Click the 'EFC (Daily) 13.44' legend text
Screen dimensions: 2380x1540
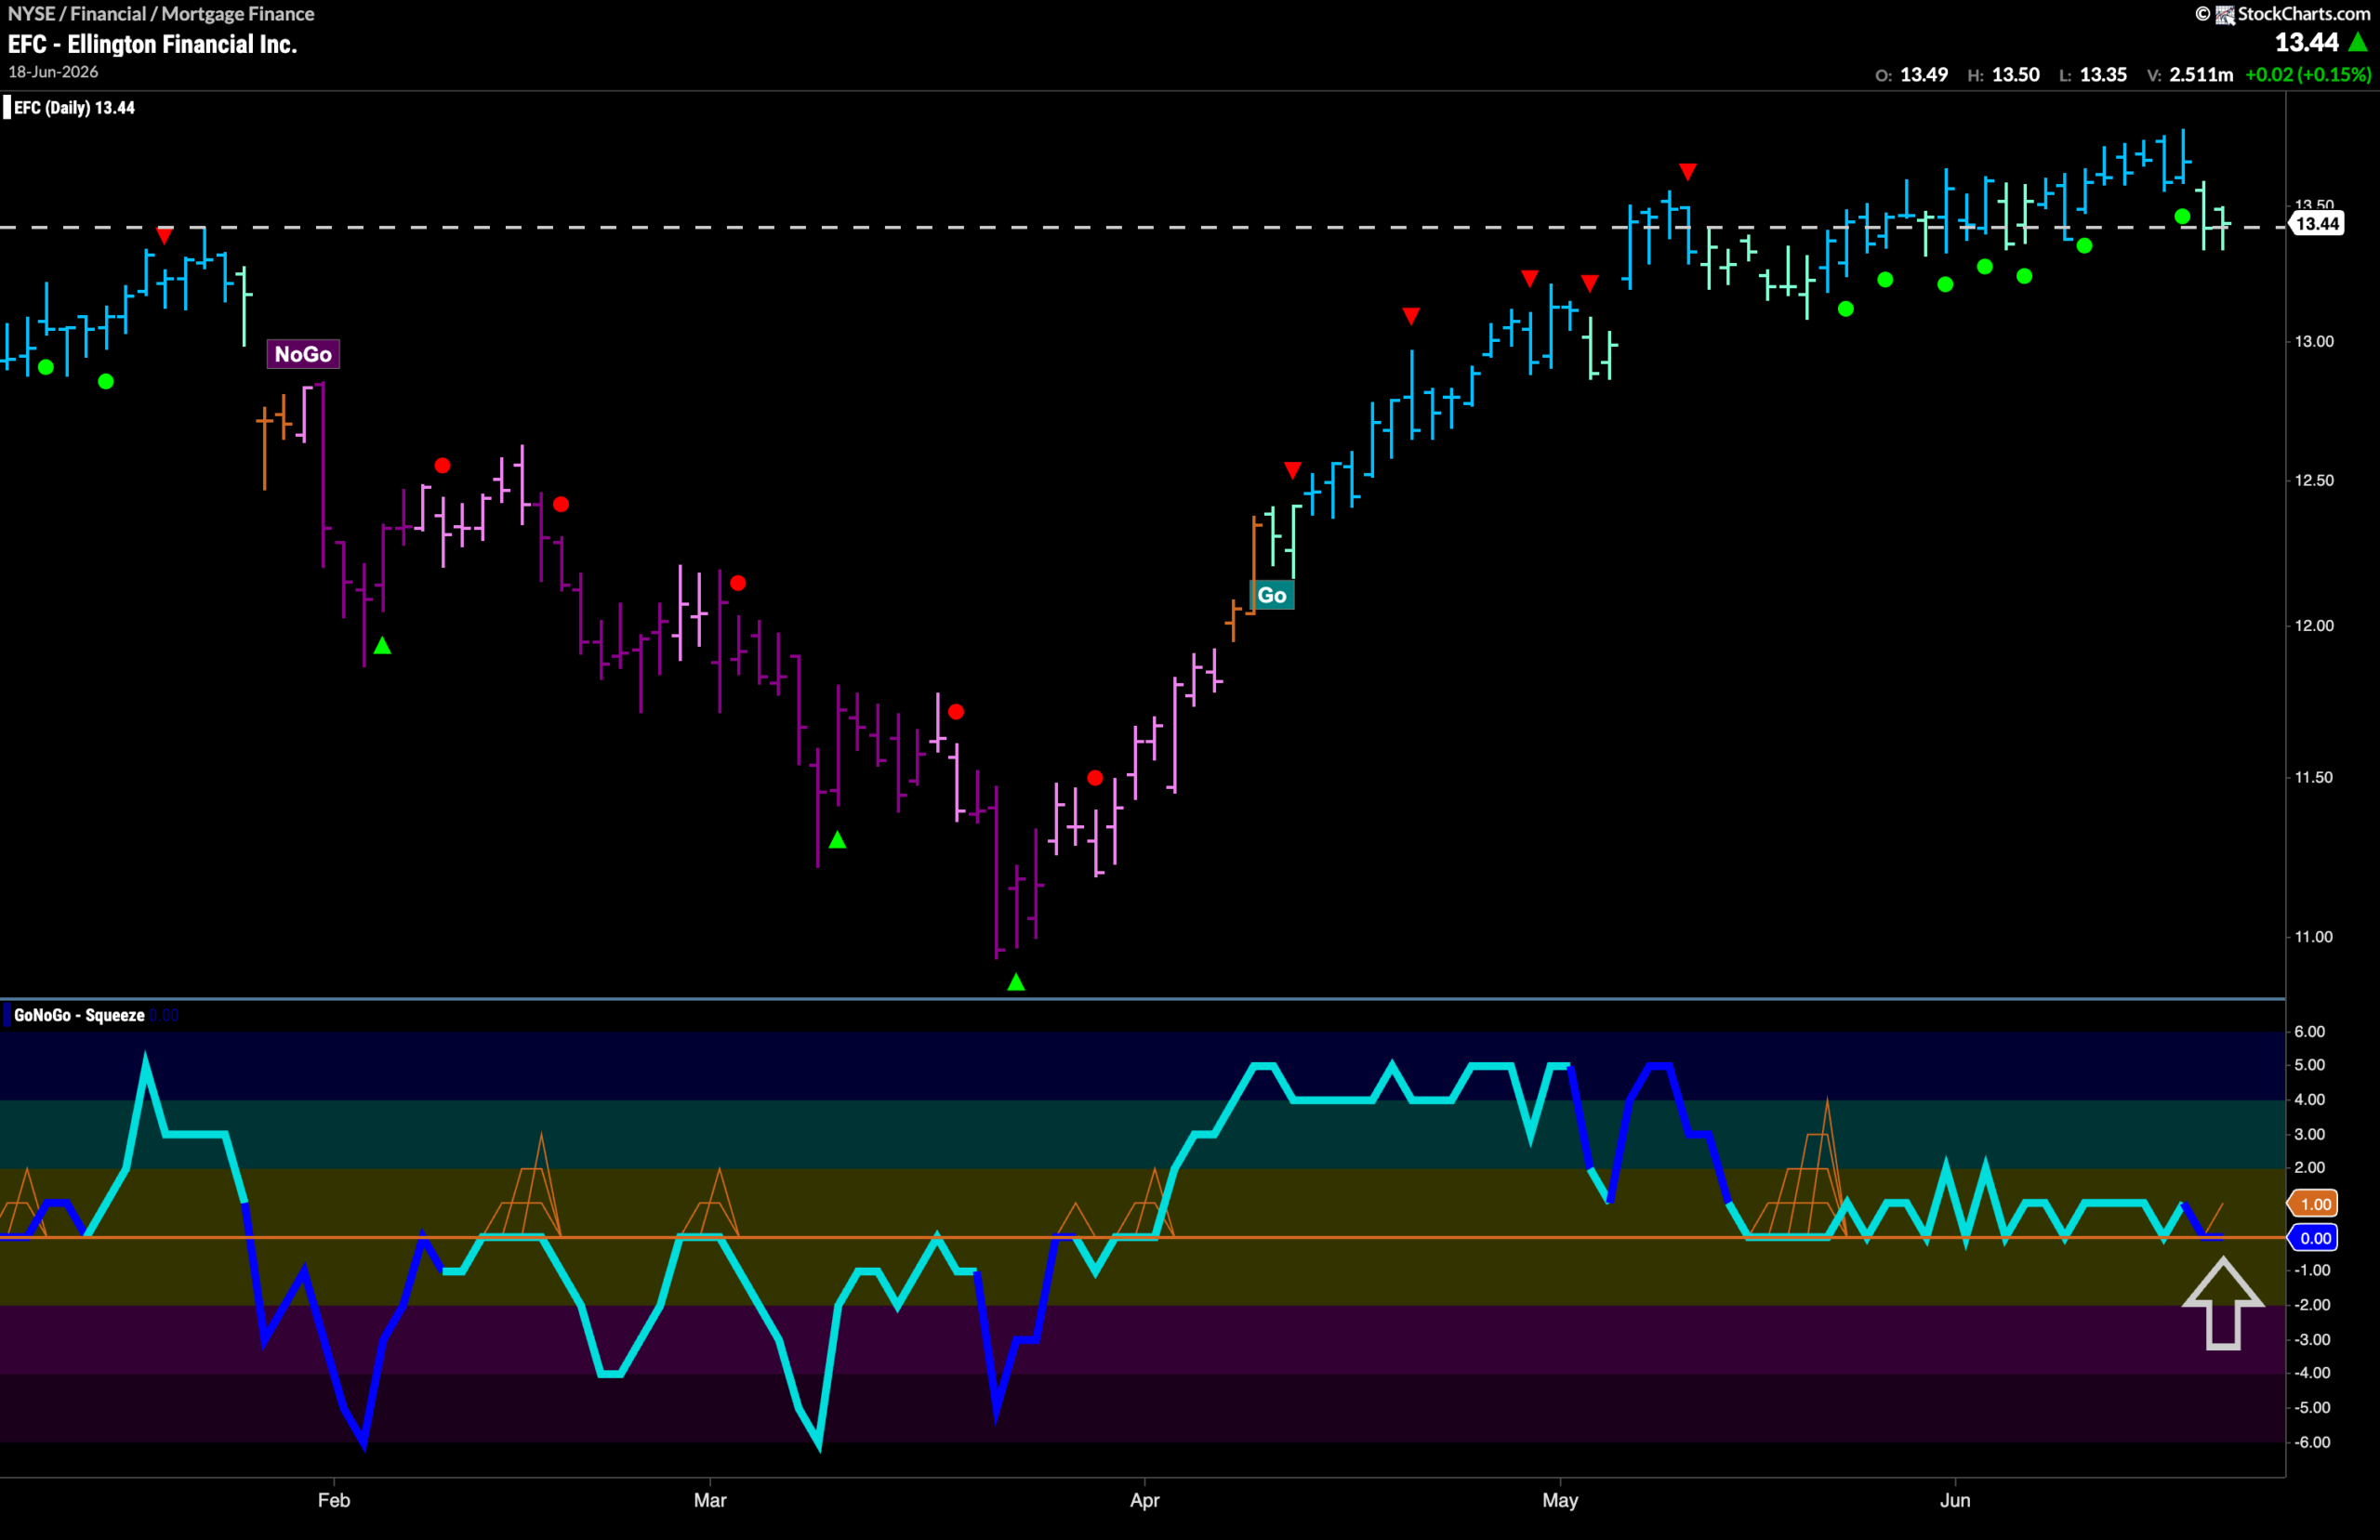pos(74,107)
